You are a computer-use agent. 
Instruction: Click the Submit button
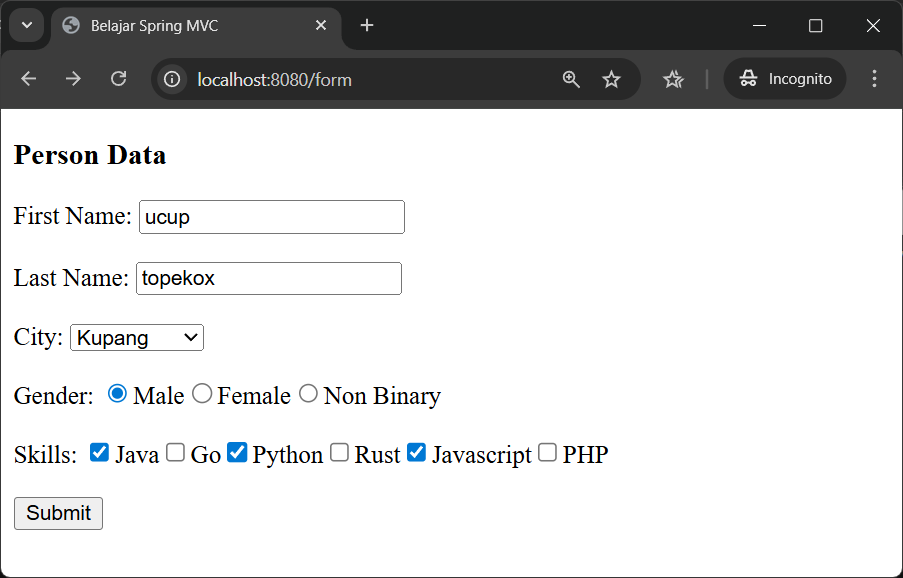tap(57, 513)
